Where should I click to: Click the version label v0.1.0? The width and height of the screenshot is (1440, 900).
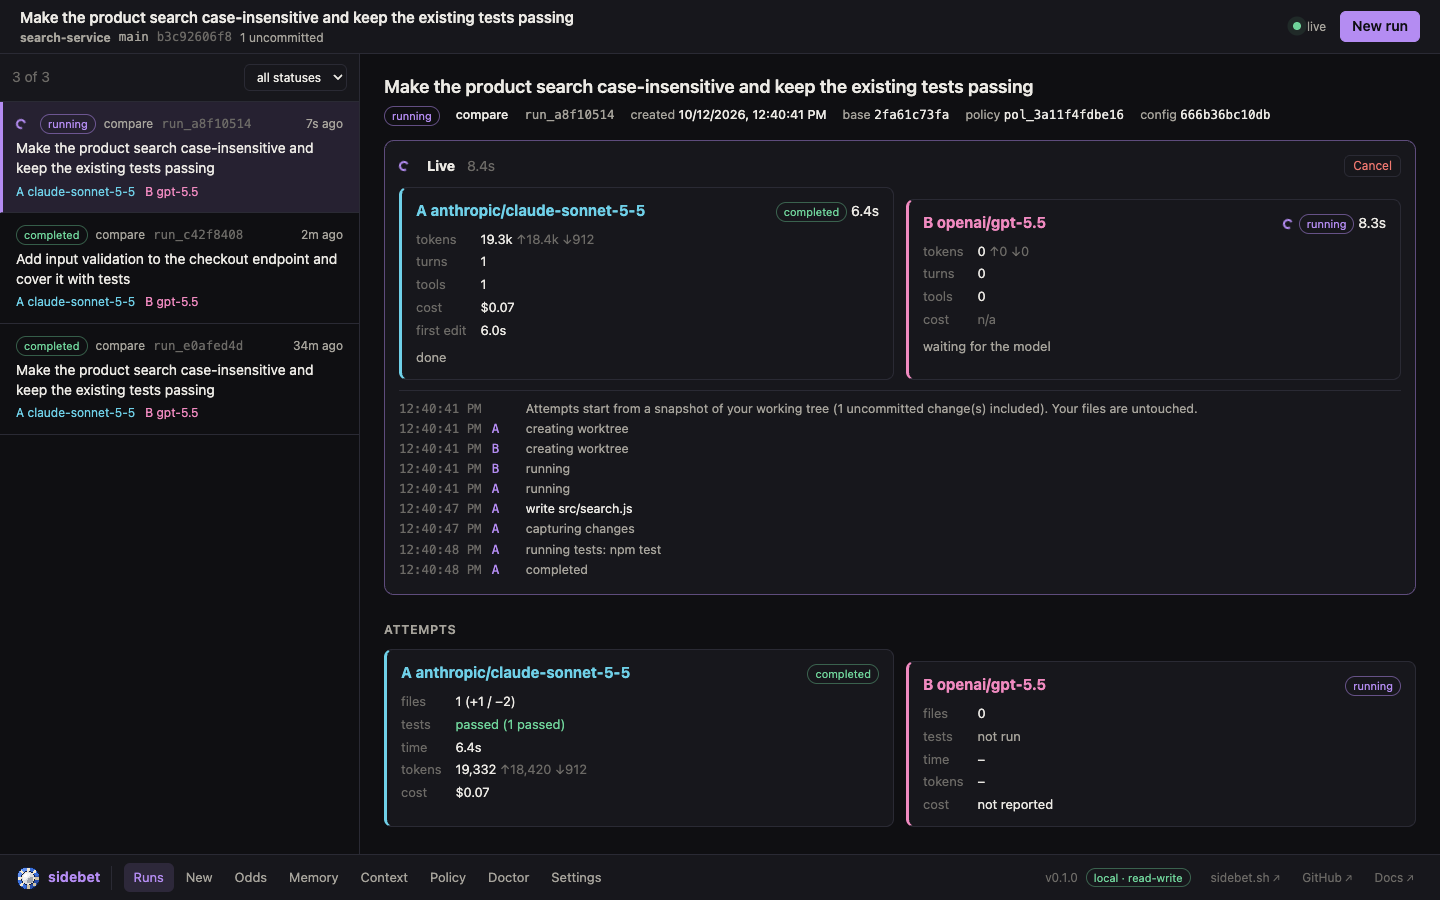(x=1061, y=878)
